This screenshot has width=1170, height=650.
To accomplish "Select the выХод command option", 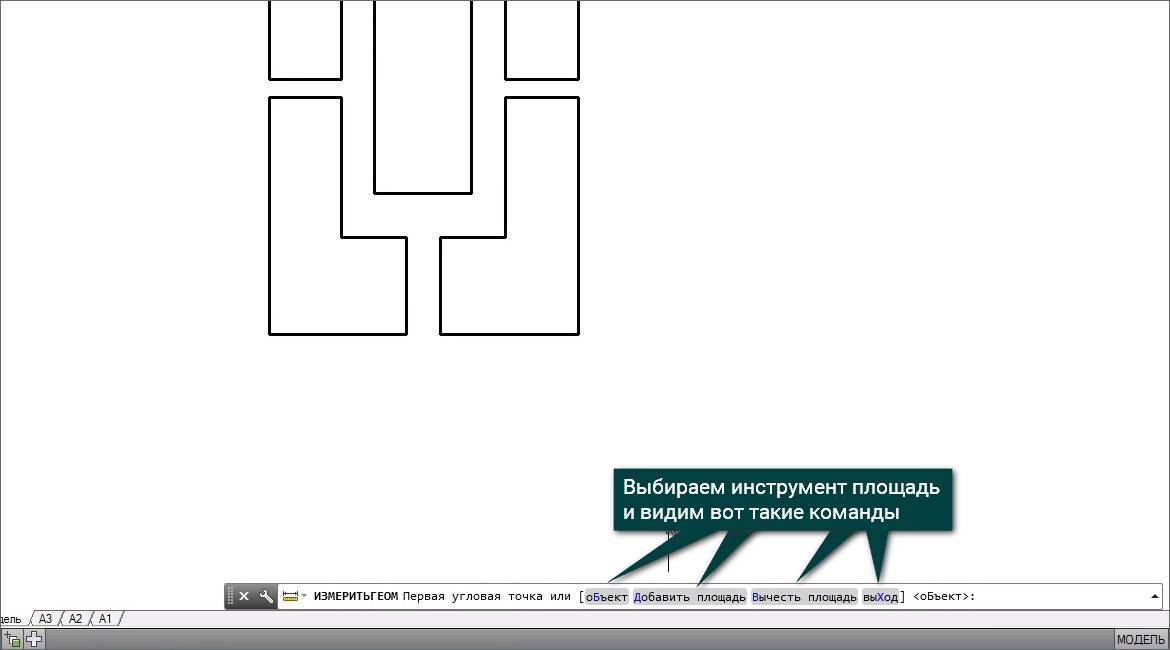I will 880,597.
